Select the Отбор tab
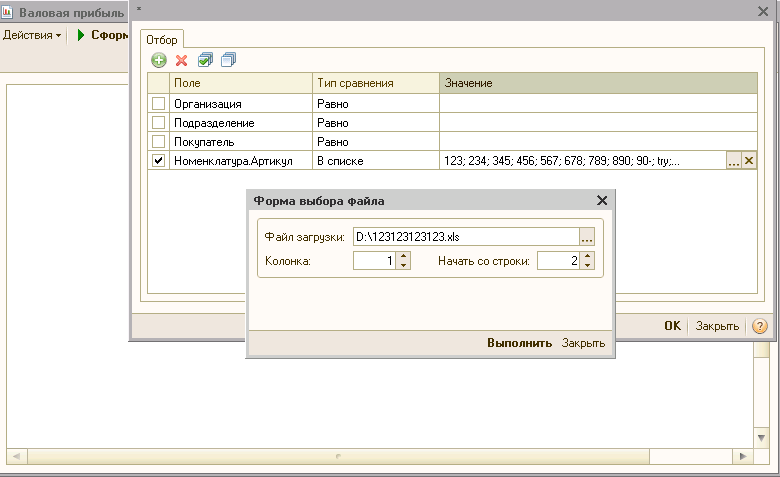Screen dimensions: 780x477 [161, 38]
